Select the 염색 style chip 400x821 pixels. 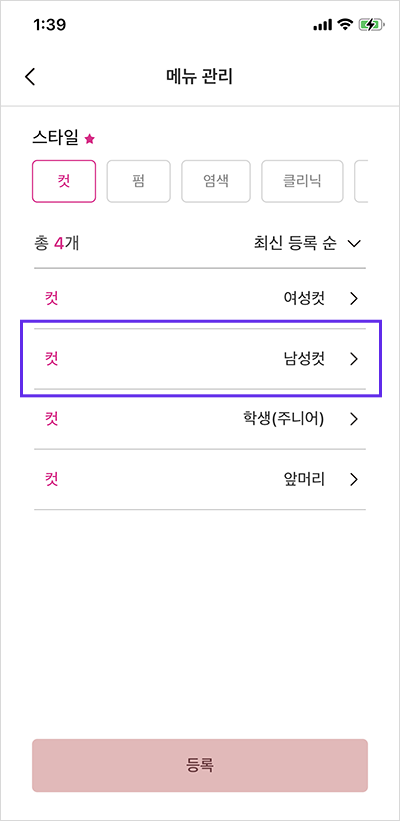(x=216, y=181)
